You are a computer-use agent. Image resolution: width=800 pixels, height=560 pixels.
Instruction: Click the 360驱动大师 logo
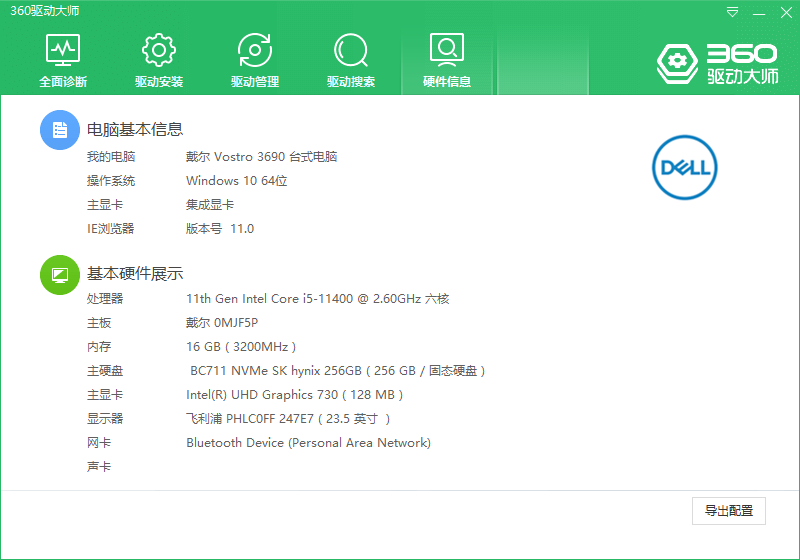[717, 64]
